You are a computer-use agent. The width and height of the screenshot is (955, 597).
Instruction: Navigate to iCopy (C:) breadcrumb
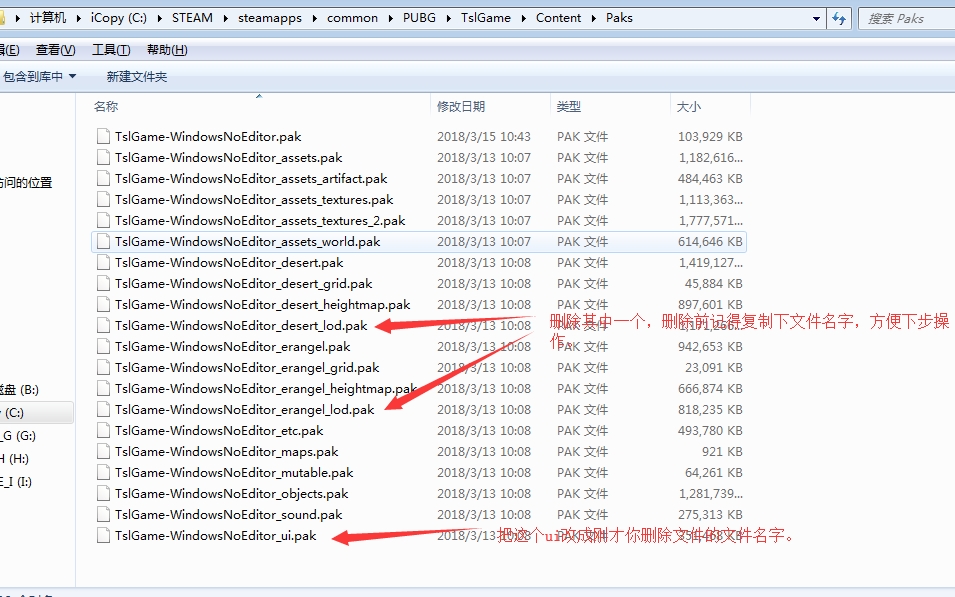(x=119, y=18)
